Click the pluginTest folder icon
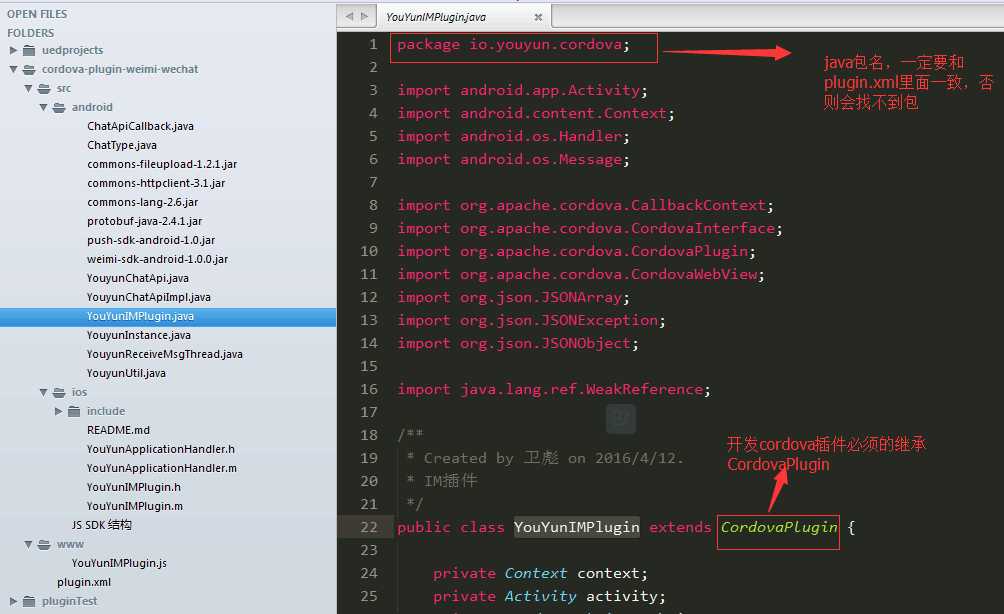 (x=29, y=601)
